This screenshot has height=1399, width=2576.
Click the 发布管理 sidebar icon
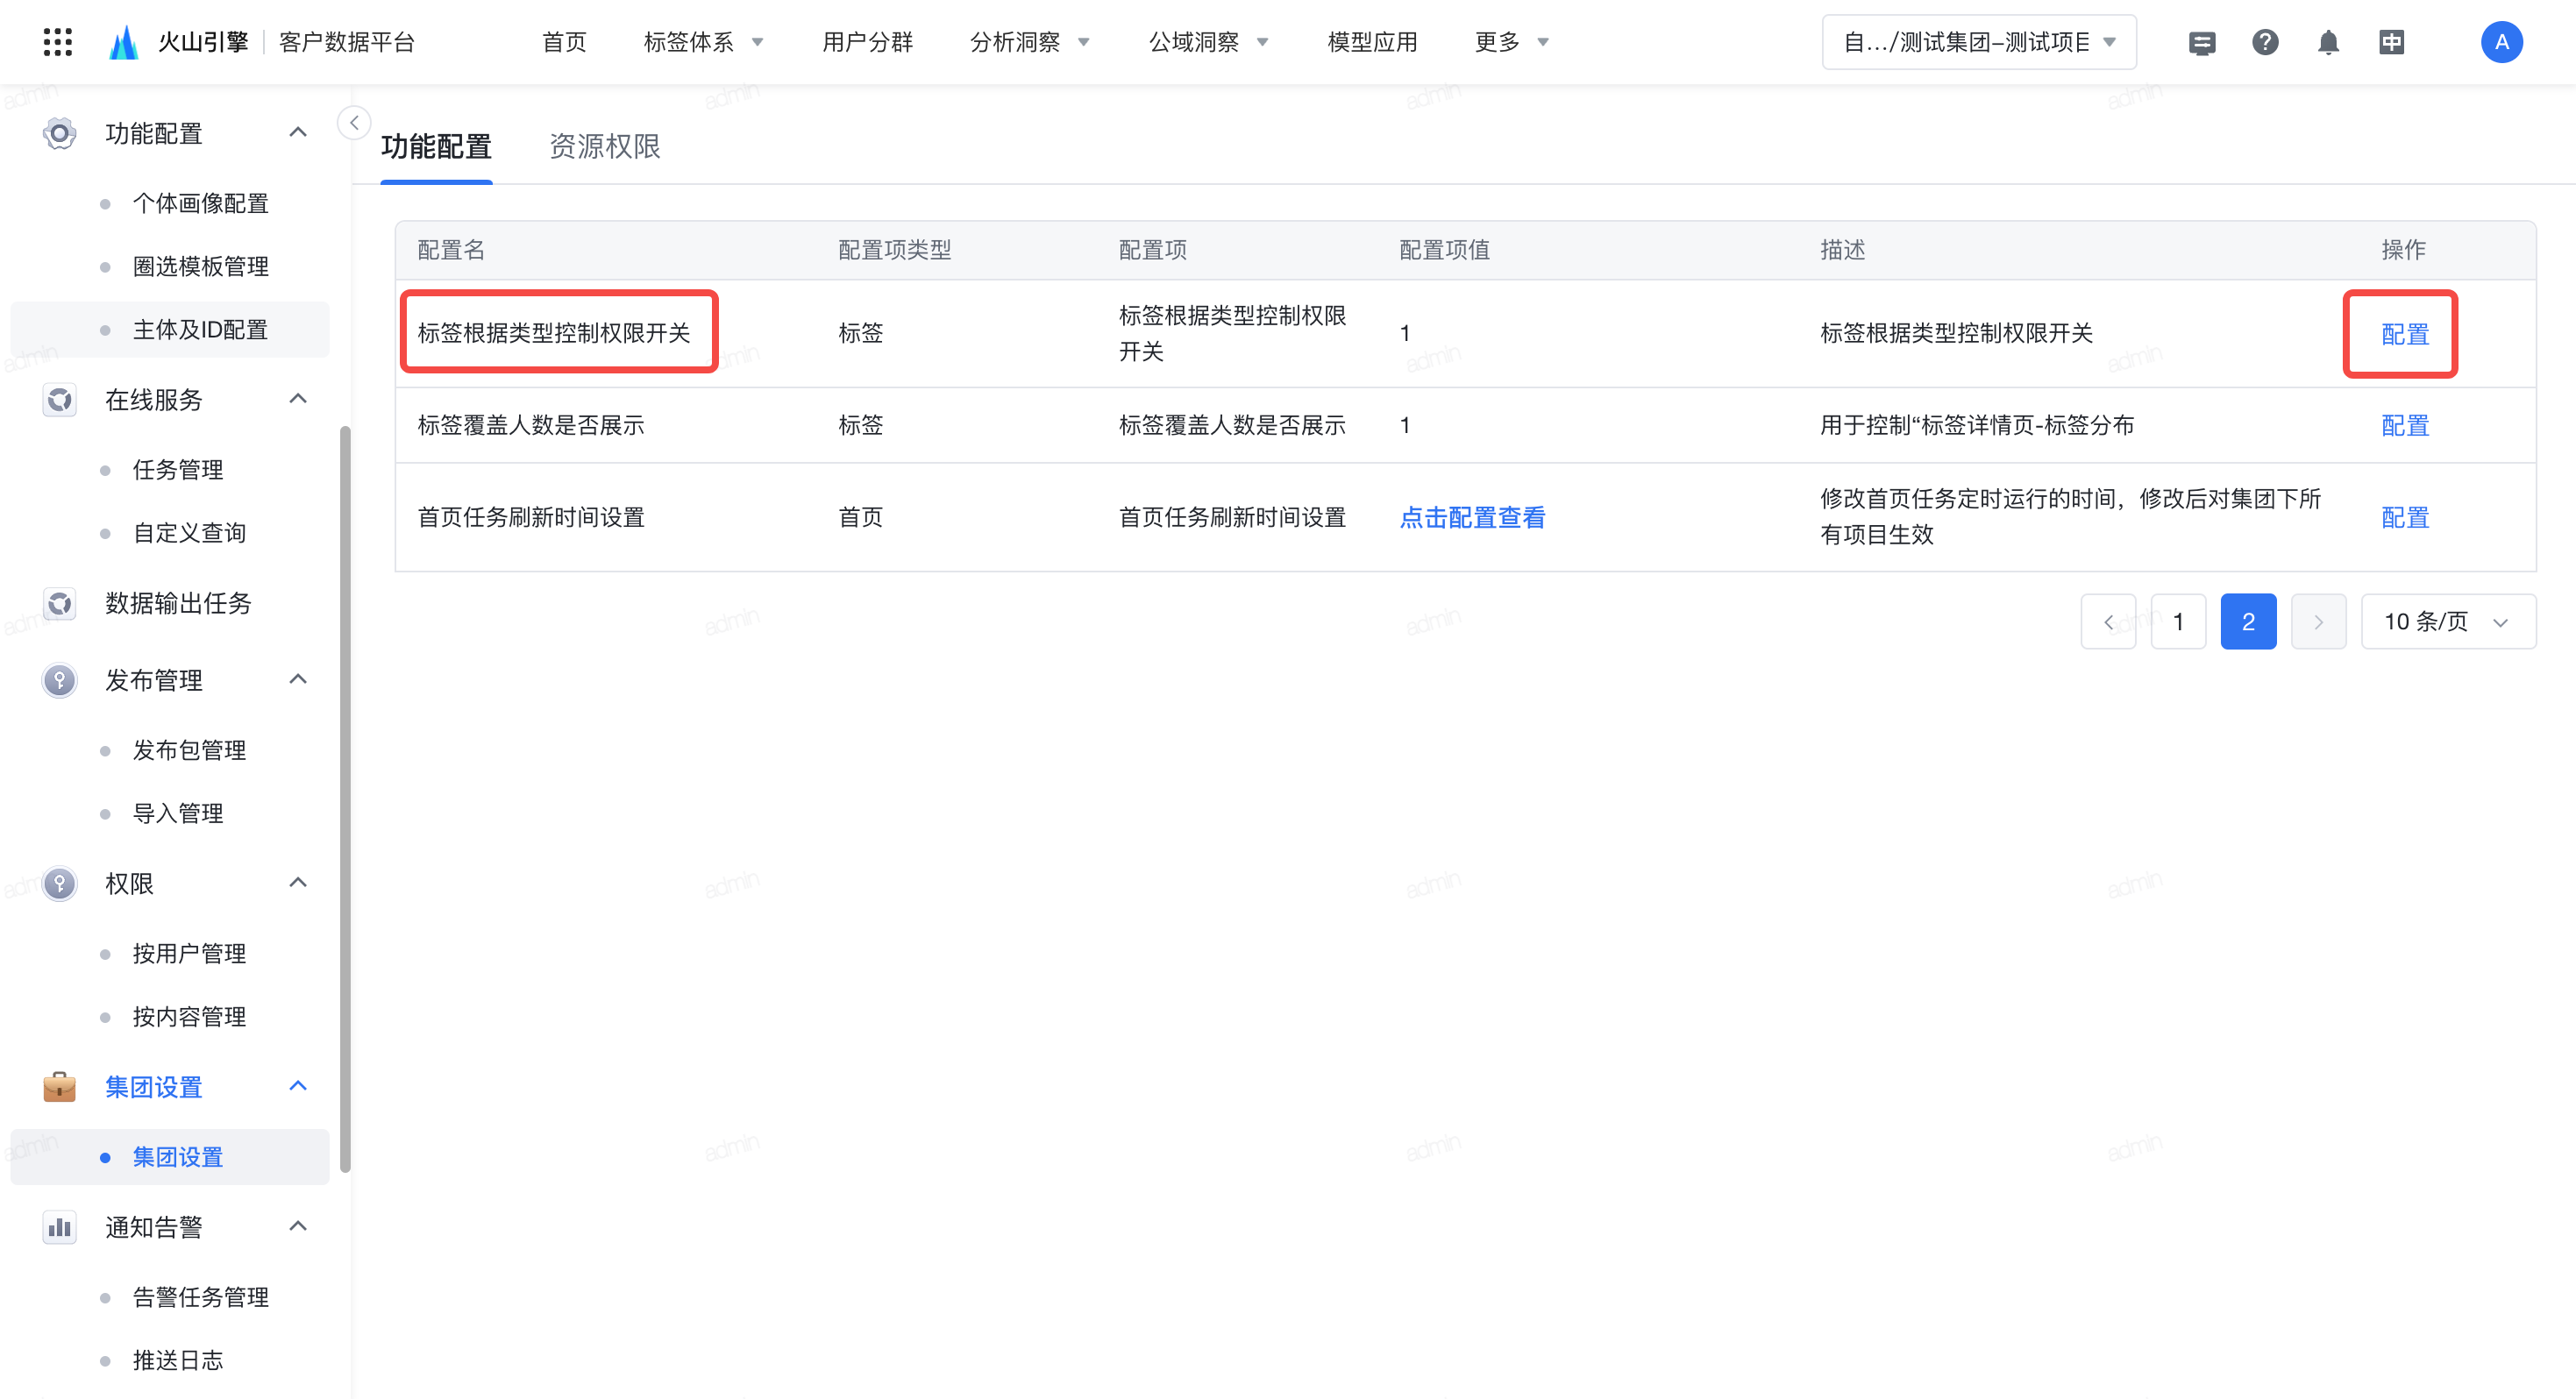point(60,680)
